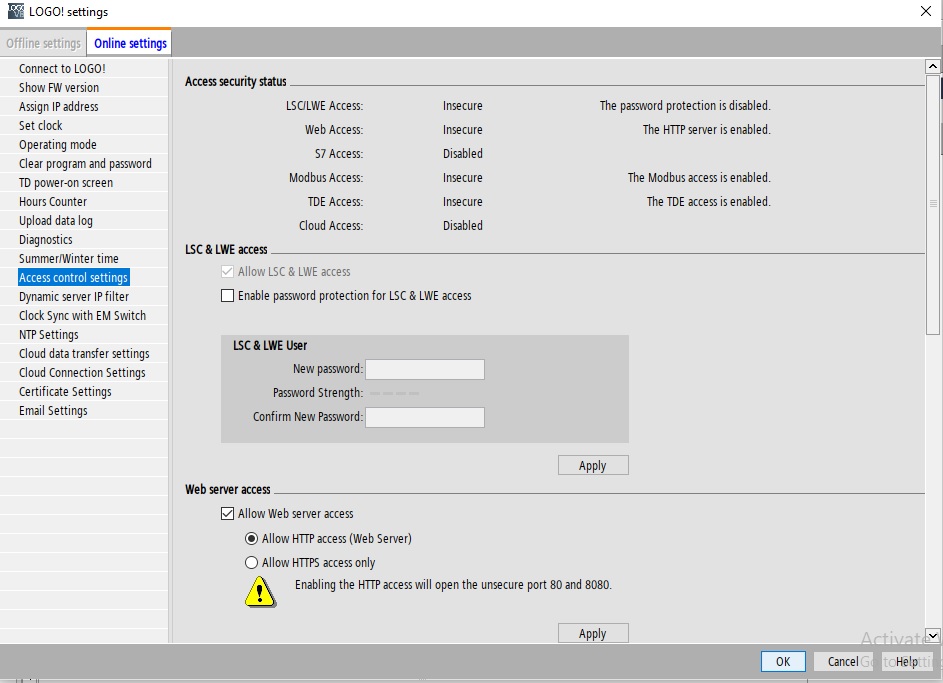The height and width of the screenshot is (683, 943).
Task: Open TD power-on screen settings
Action: pyautogui.click(x=66, y=183)
